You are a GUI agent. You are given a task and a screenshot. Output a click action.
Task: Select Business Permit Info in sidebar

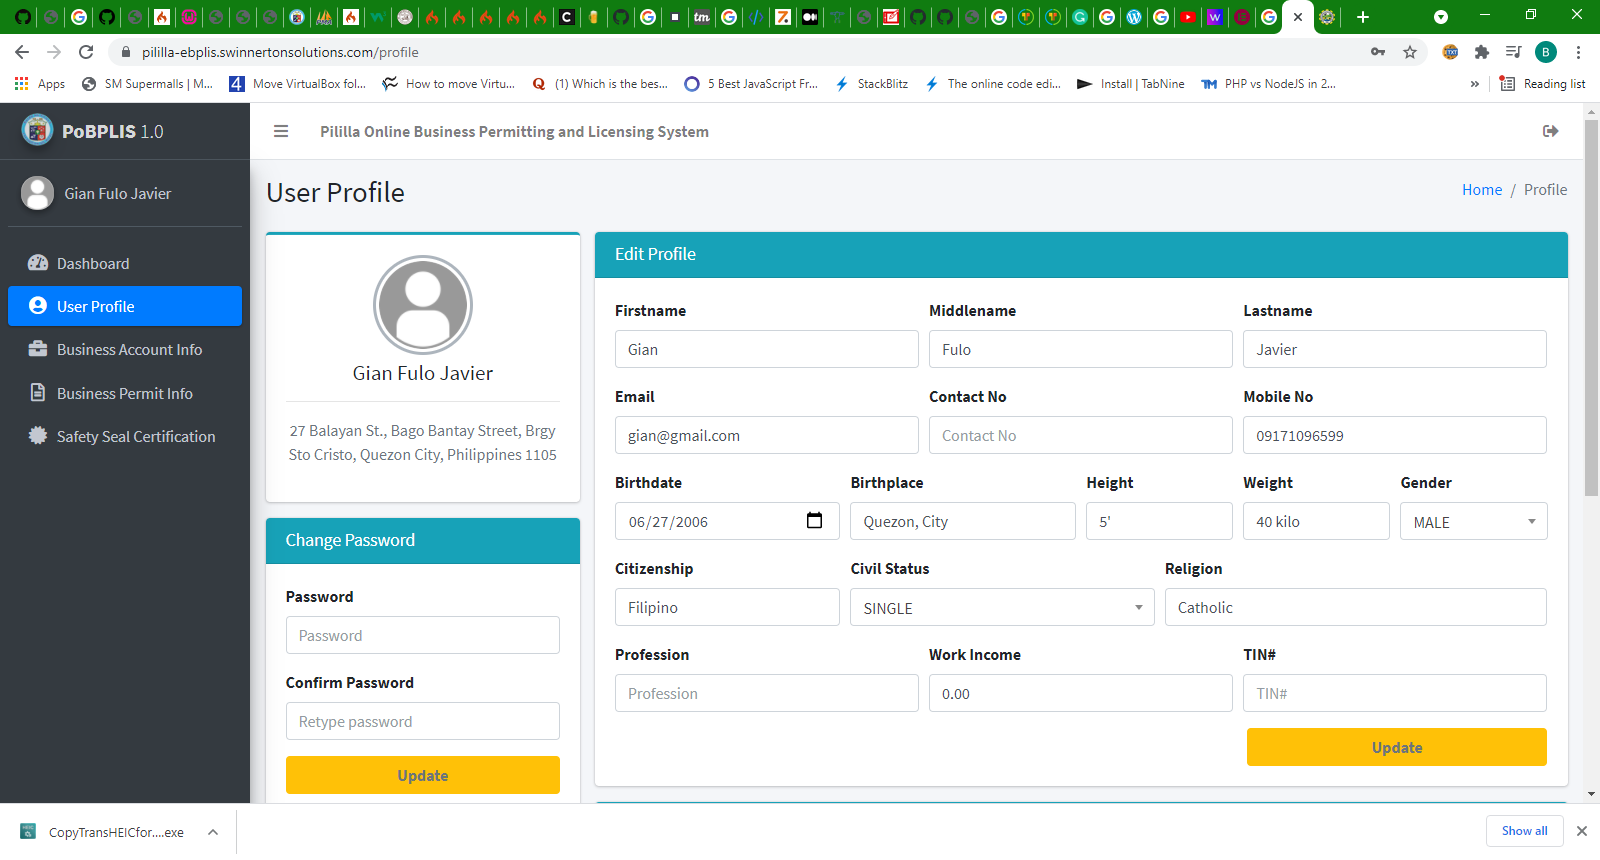(124, 394)
